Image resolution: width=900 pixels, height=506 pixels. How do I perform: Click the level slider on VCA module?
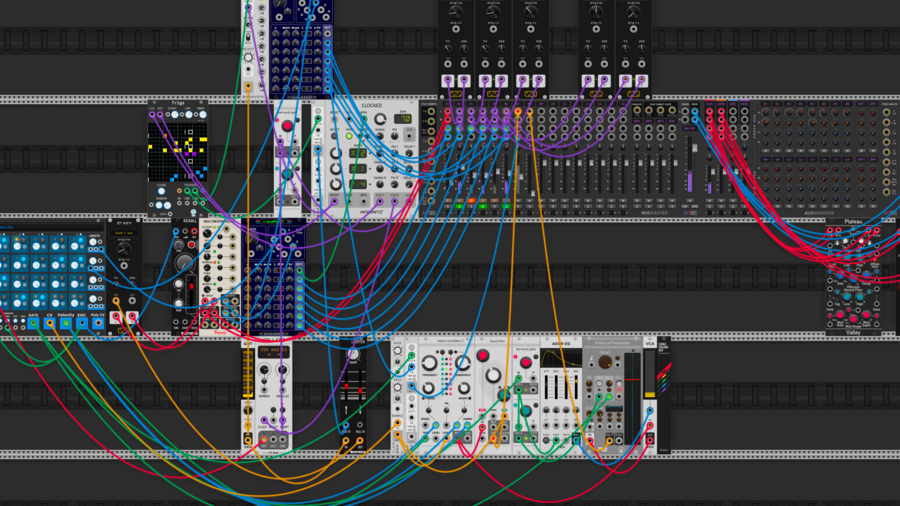pos(649,373)
